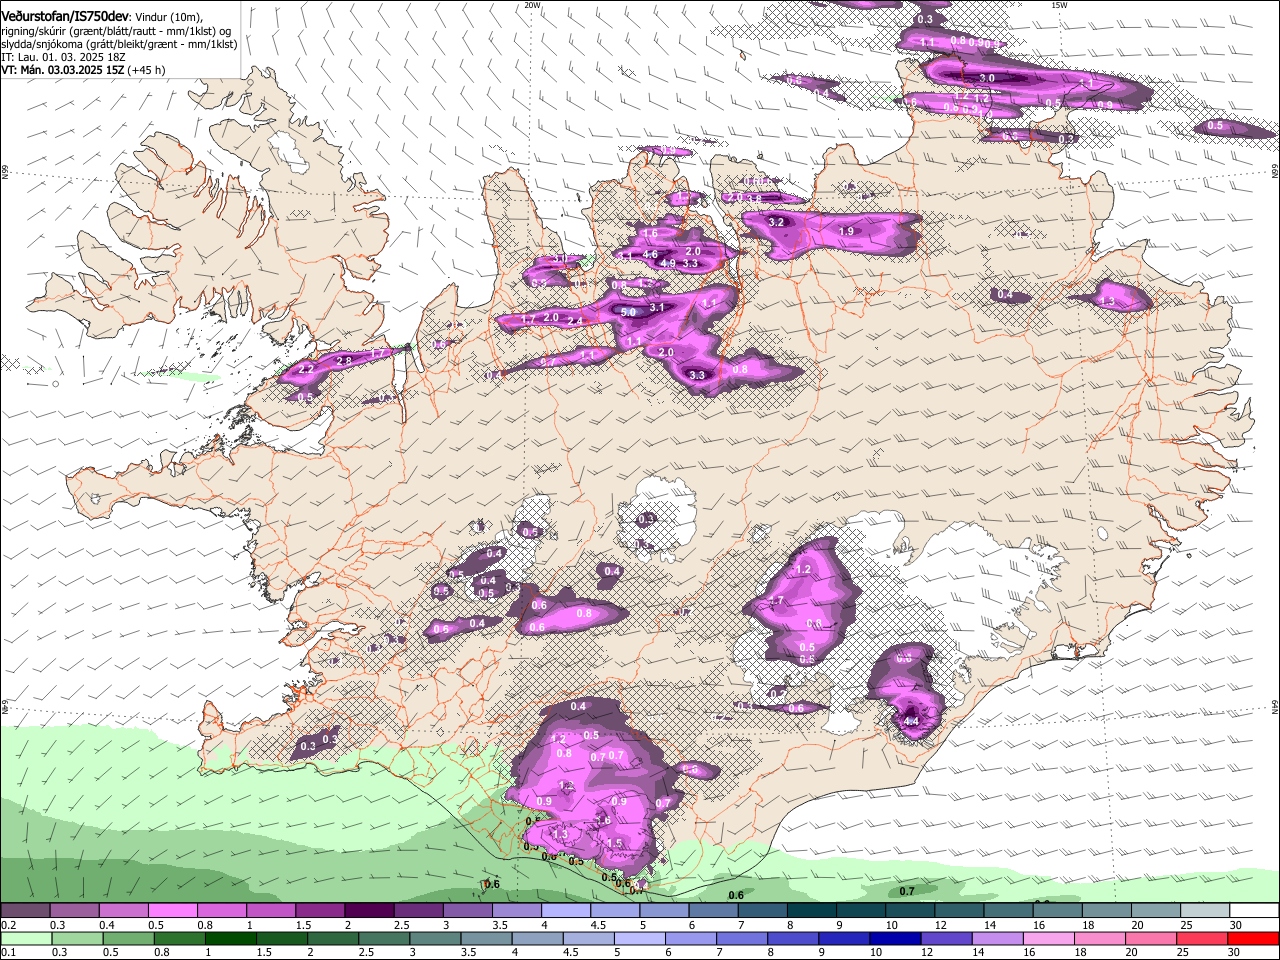Click the 'slydda/snjókoma' legend description line
This screenshot has width=1280, height=960.
click(119, 44)
